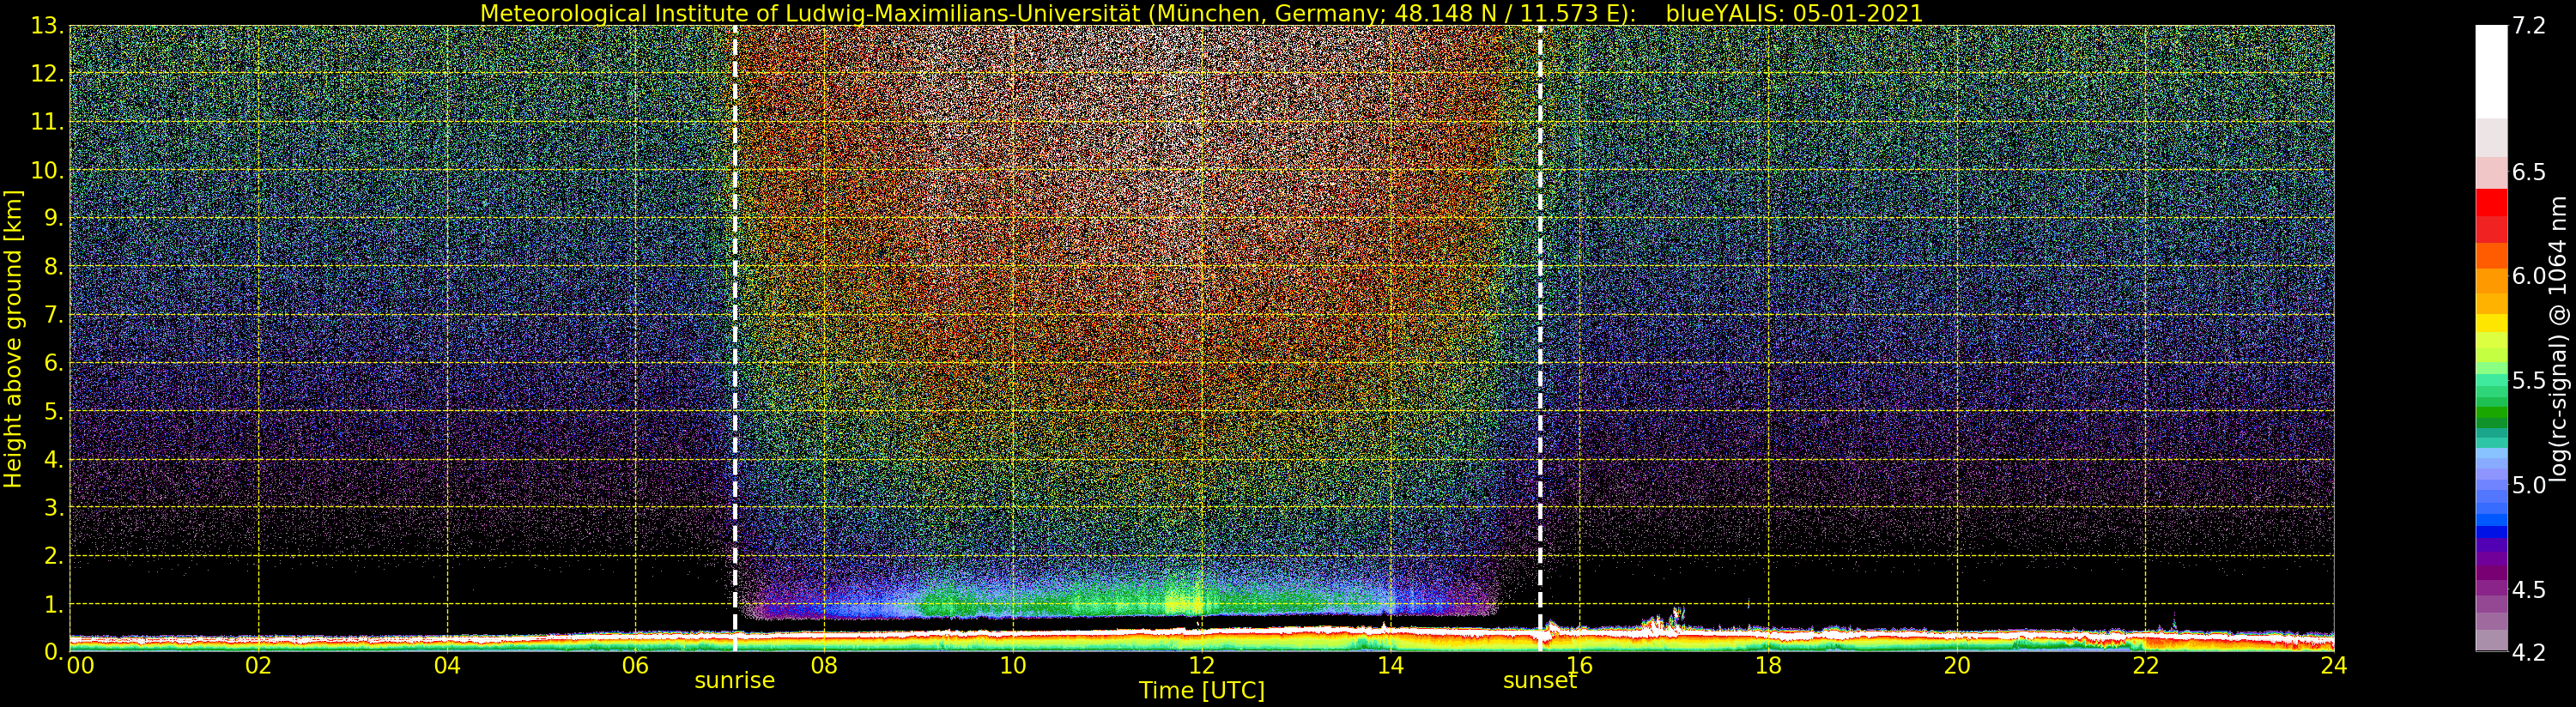Viewport: 2576px width, 707px height.
Task: Click the blueYALIS: 05-01-2021 title text
Action: pos(1794,13)
